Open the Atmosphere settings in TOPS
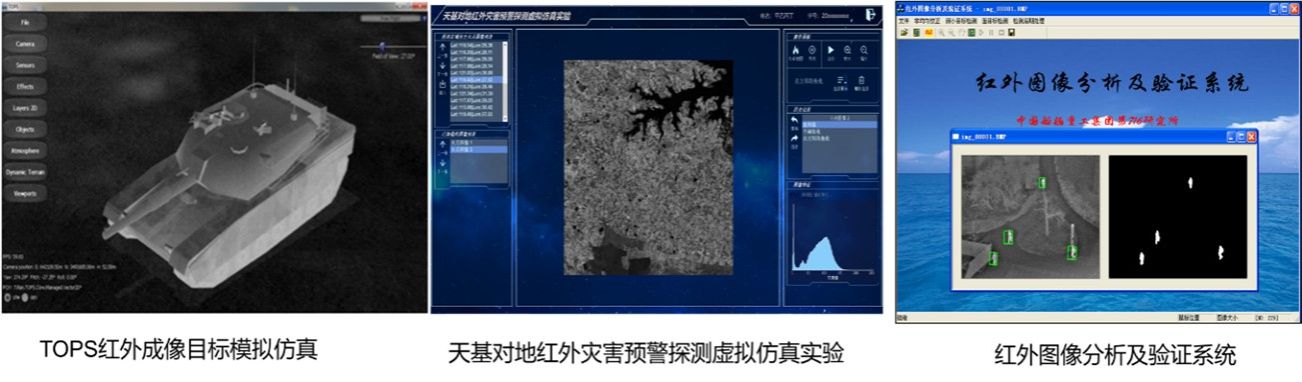The image size is (1302, 382). click(24, 150)
